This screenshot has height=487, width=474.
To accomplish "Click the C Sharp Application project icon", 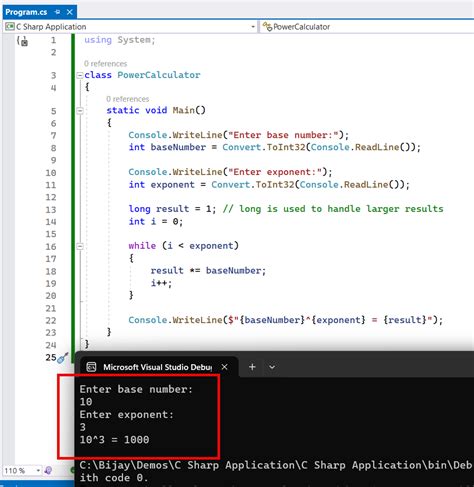I will coord(10,27).
